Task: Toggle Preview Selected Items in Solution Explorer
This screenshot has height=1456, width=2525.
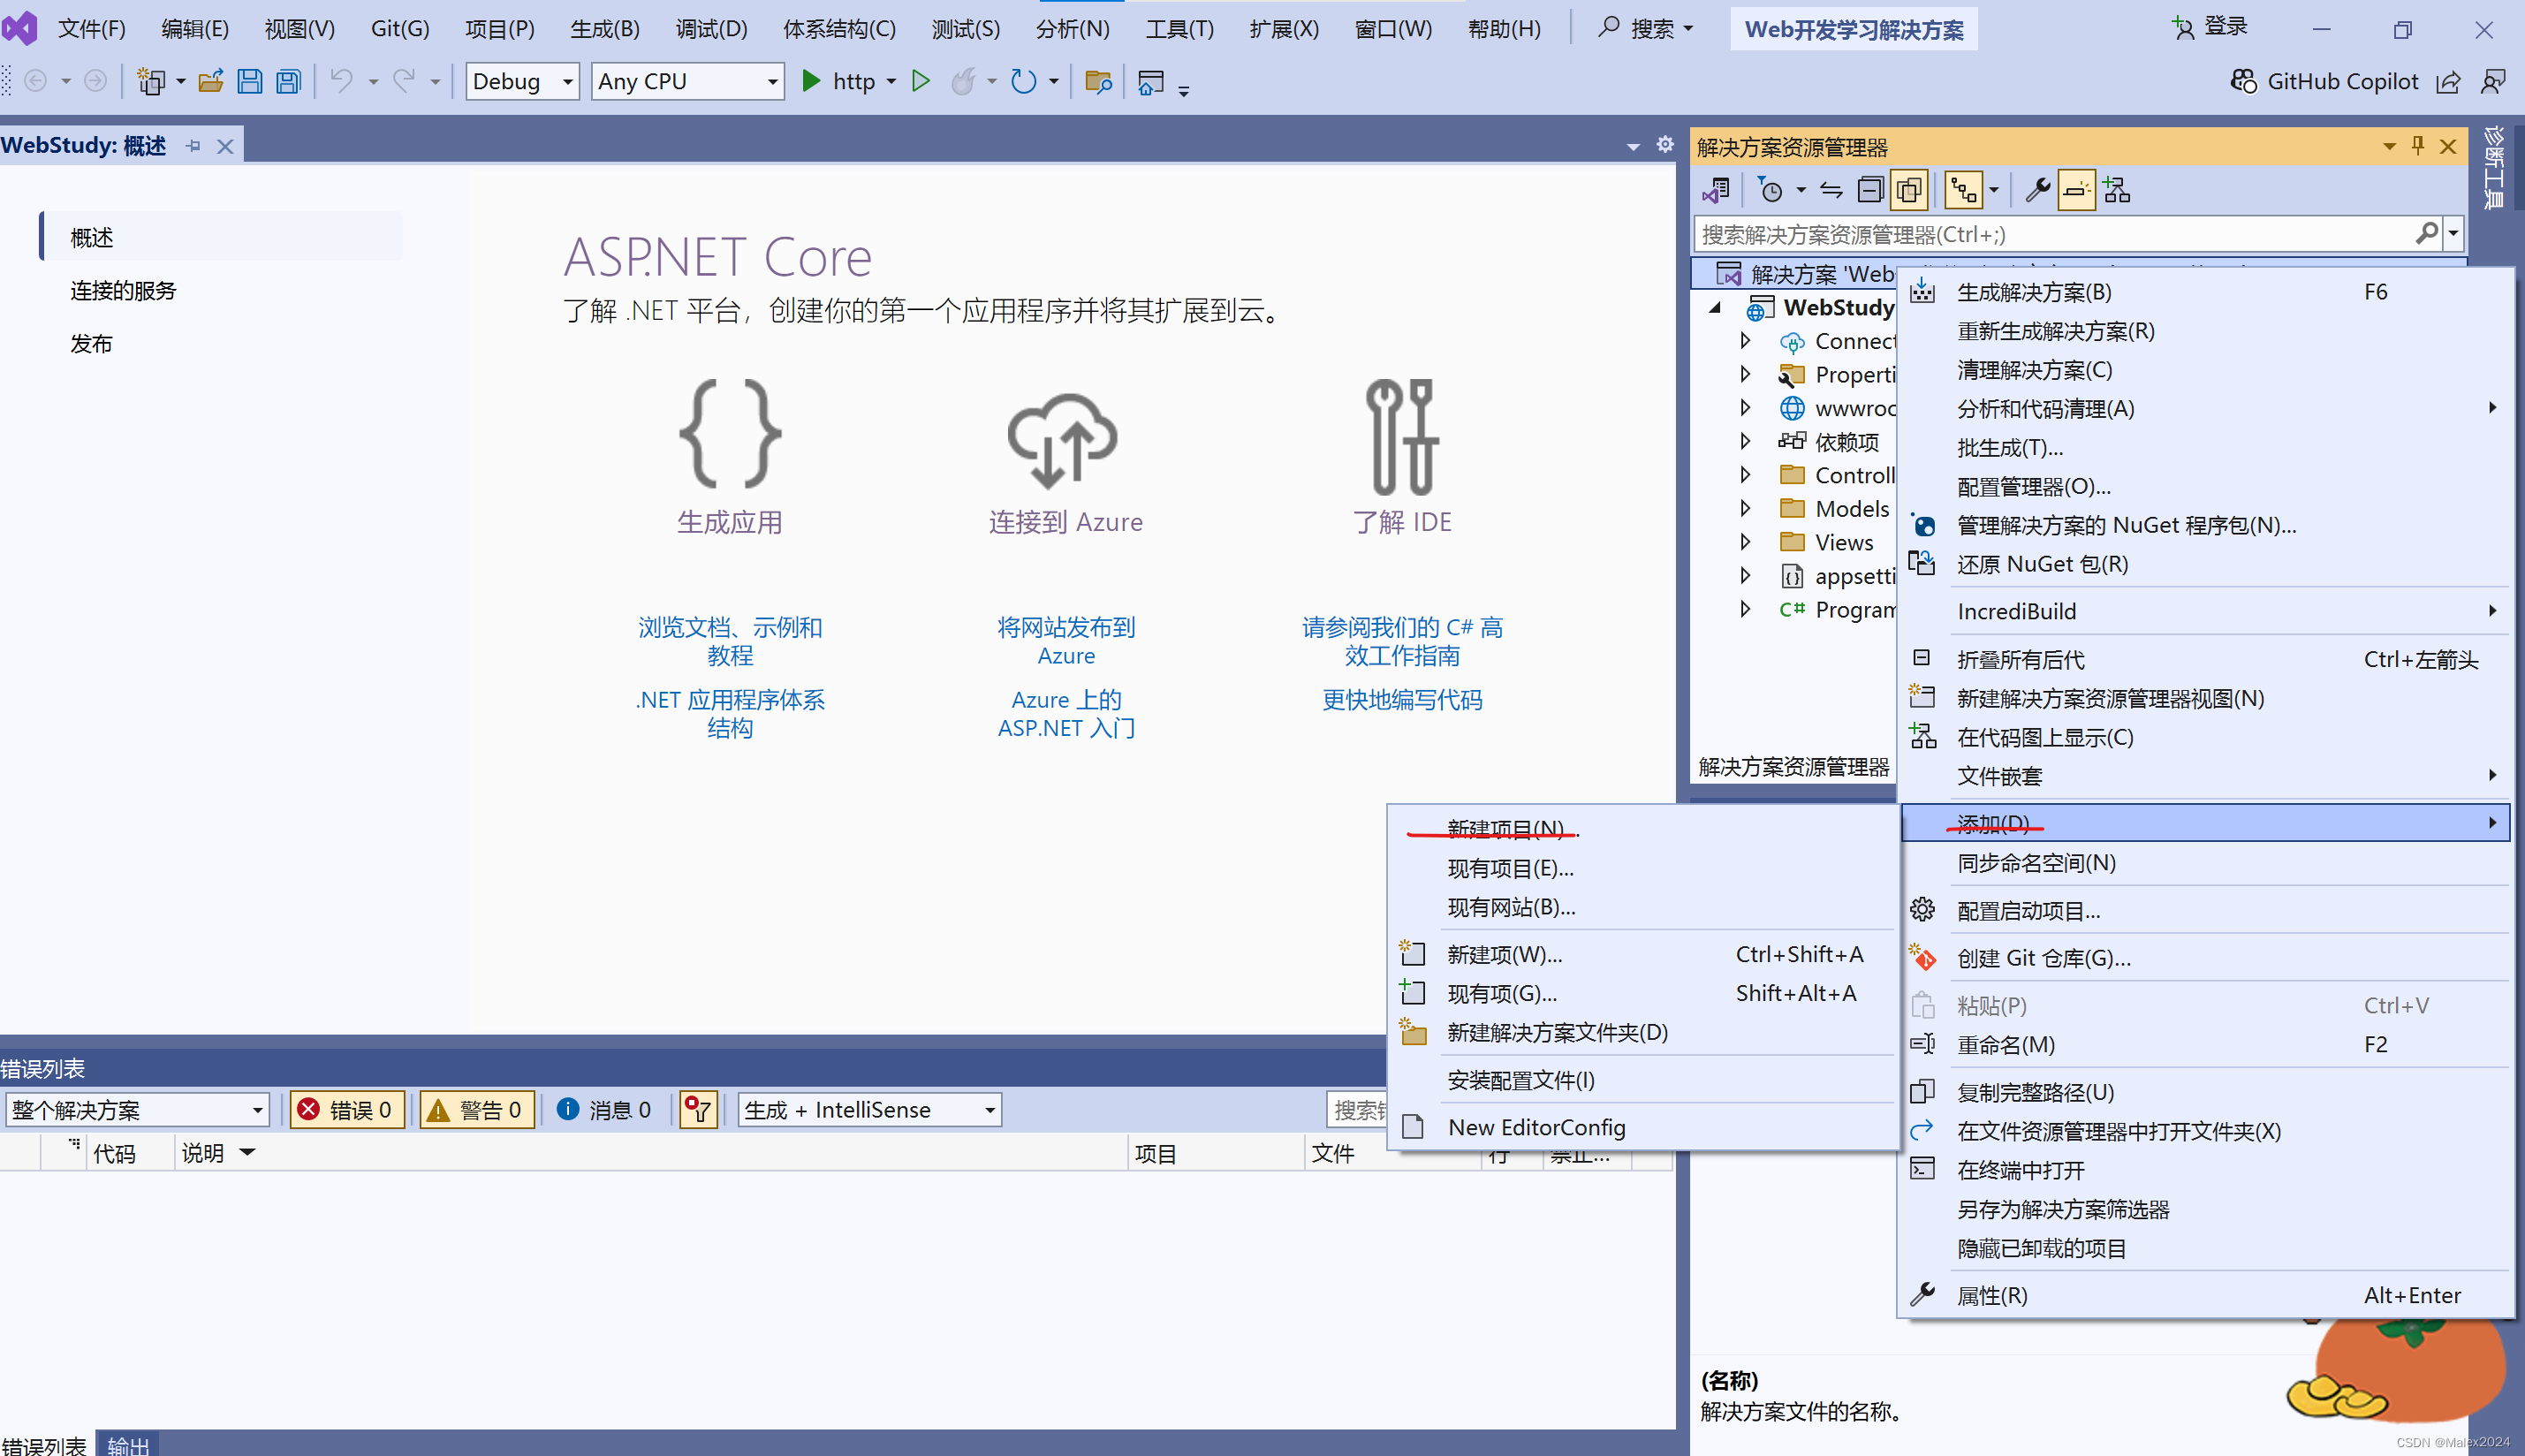Action: pos(2076,189)
